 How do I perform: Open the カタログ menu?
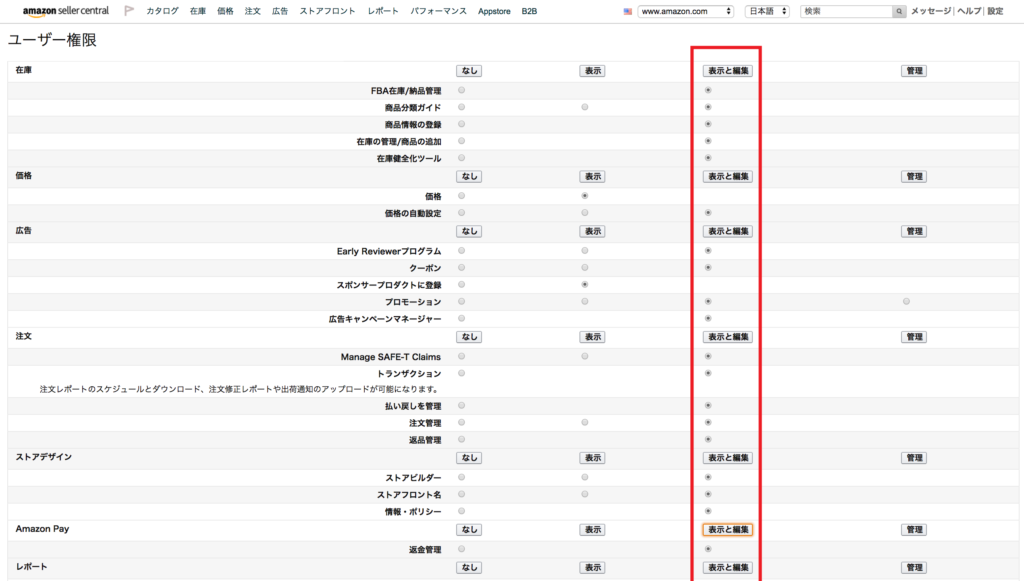pyautogui.click(x=163, y=11)
